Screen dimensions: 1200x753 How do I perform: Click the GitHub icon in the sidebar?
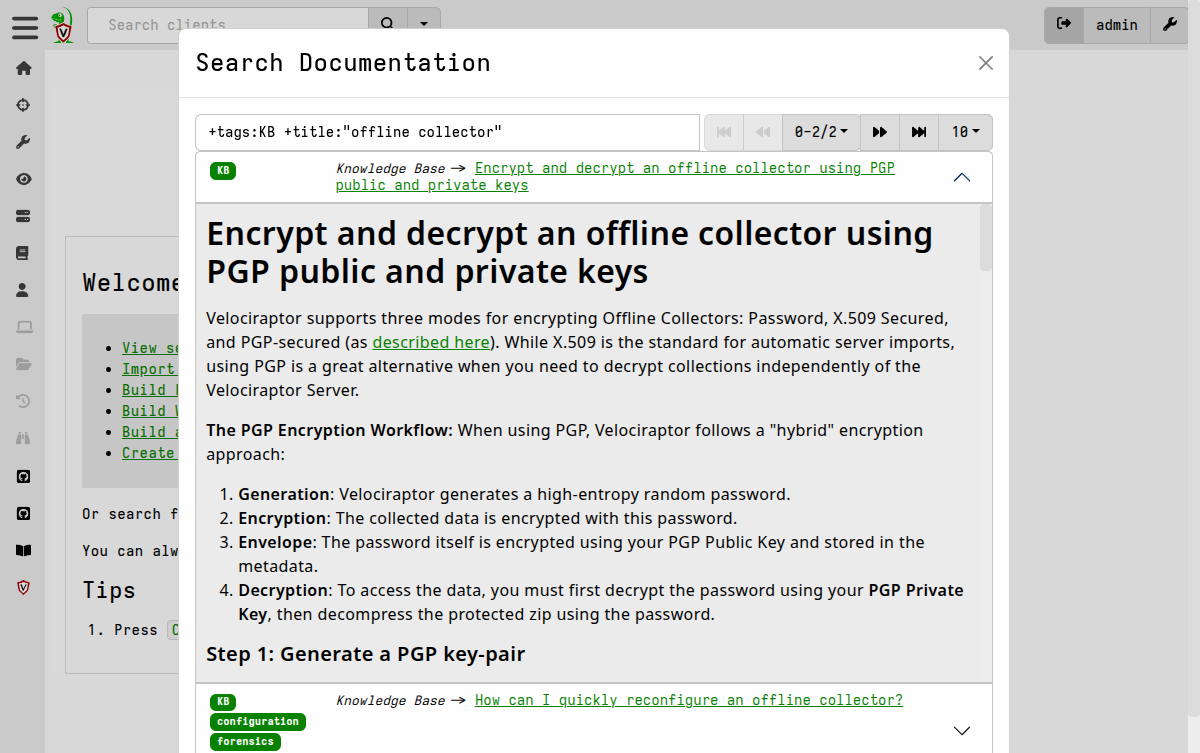(23, 476)
